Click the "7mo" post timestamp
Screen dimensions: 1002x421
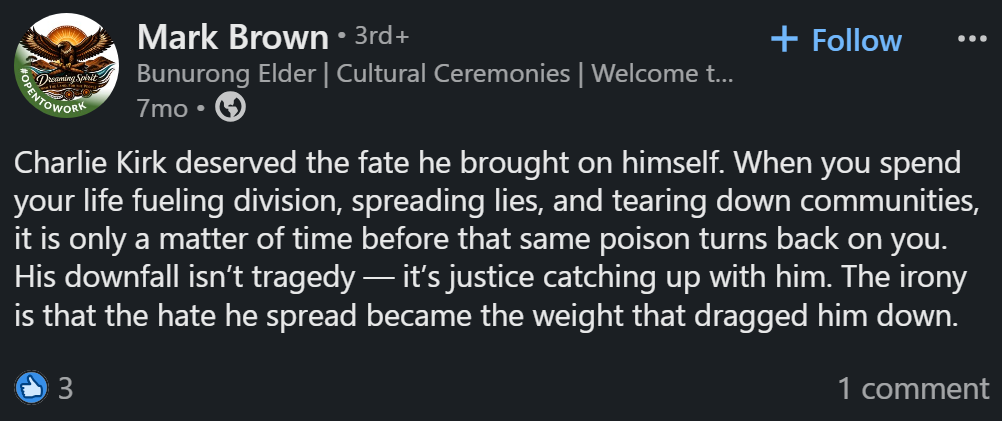[161, 108]
